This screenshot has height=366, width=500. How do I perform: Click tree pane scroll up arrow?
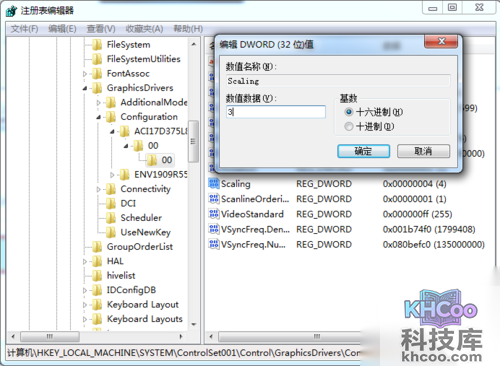(x=194, y=44)
